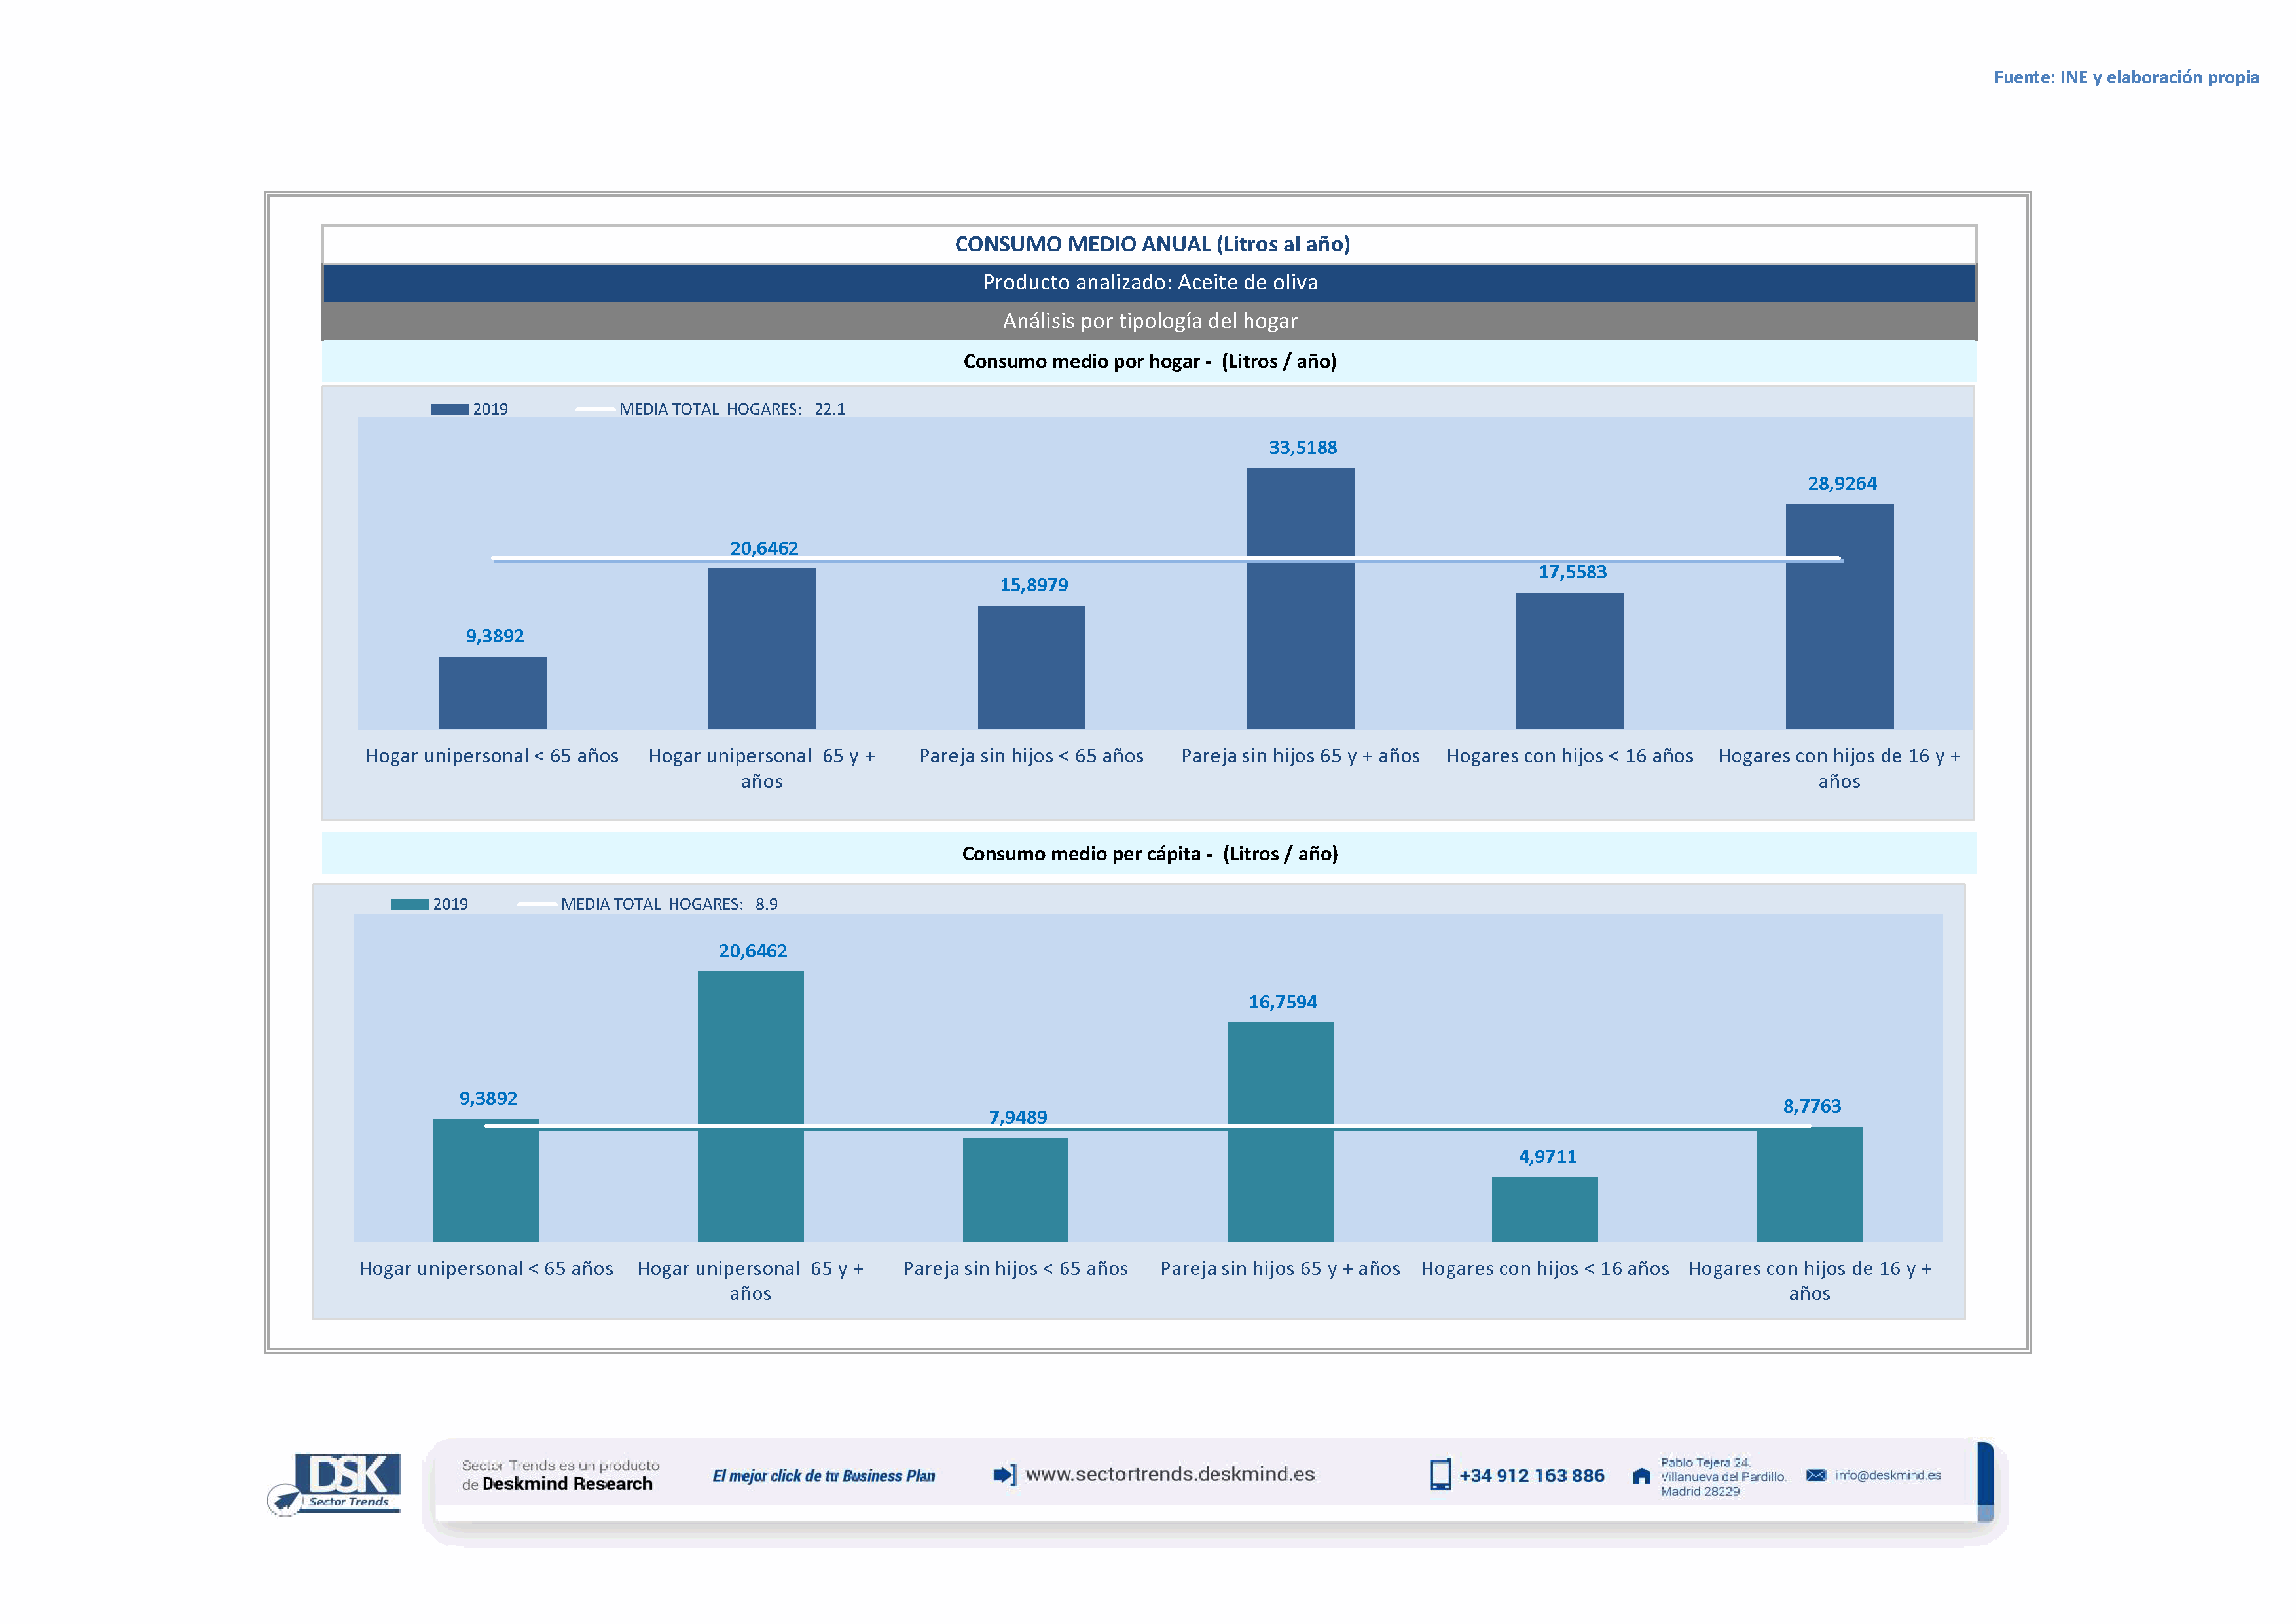The image size is (2296, 1624).
Task: Click the info@deskmind.es email address
Action: tap(1888, 1476)
